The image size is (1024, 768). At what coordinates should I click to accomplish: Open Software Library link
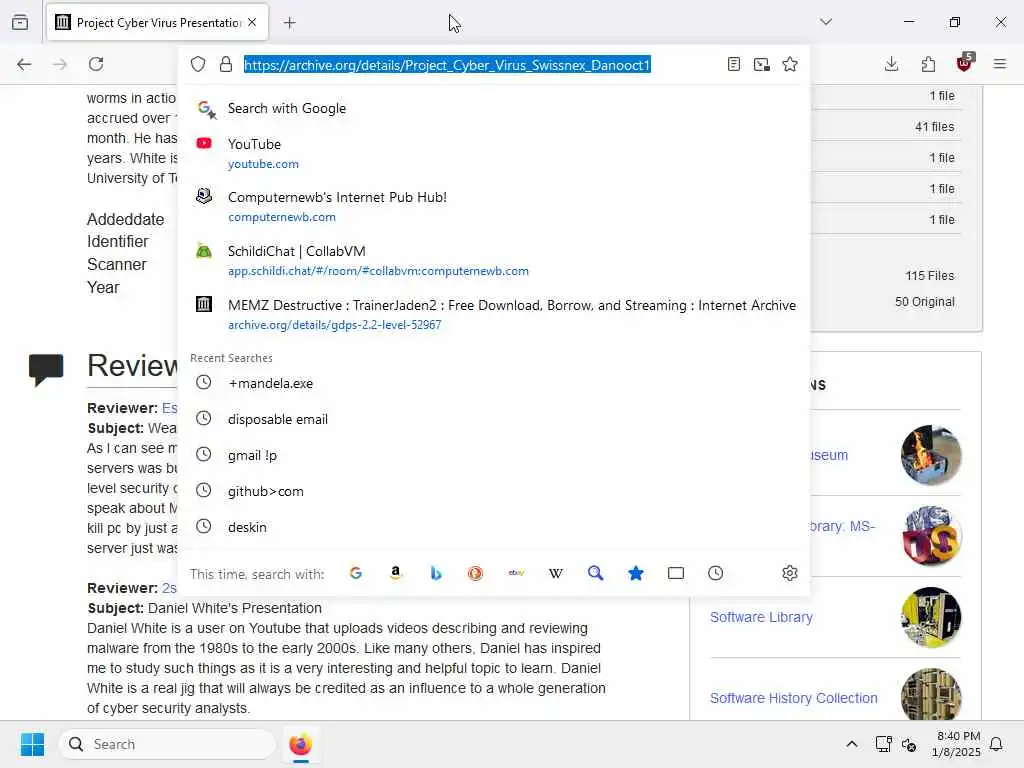tap(761, 617)
